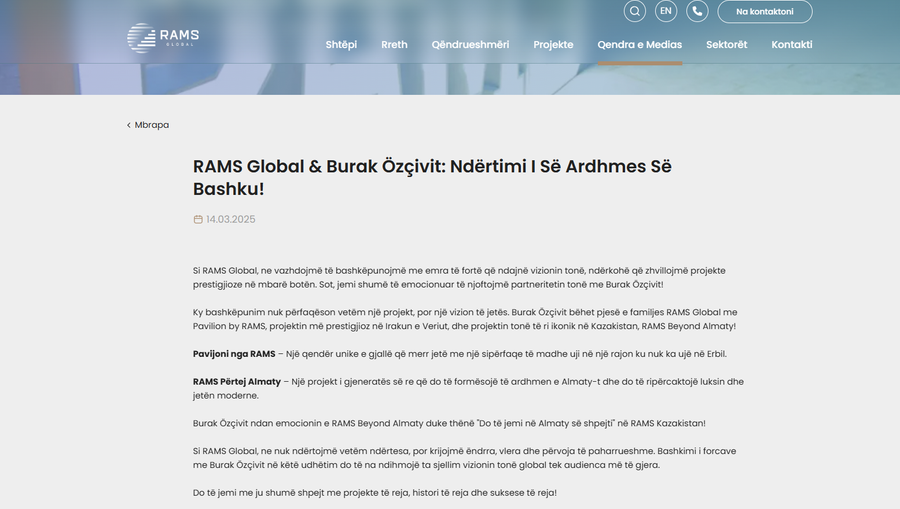The image size is (900, 509).
Task: Click the 14.03.2025 publication date
Action: [231, 219]
